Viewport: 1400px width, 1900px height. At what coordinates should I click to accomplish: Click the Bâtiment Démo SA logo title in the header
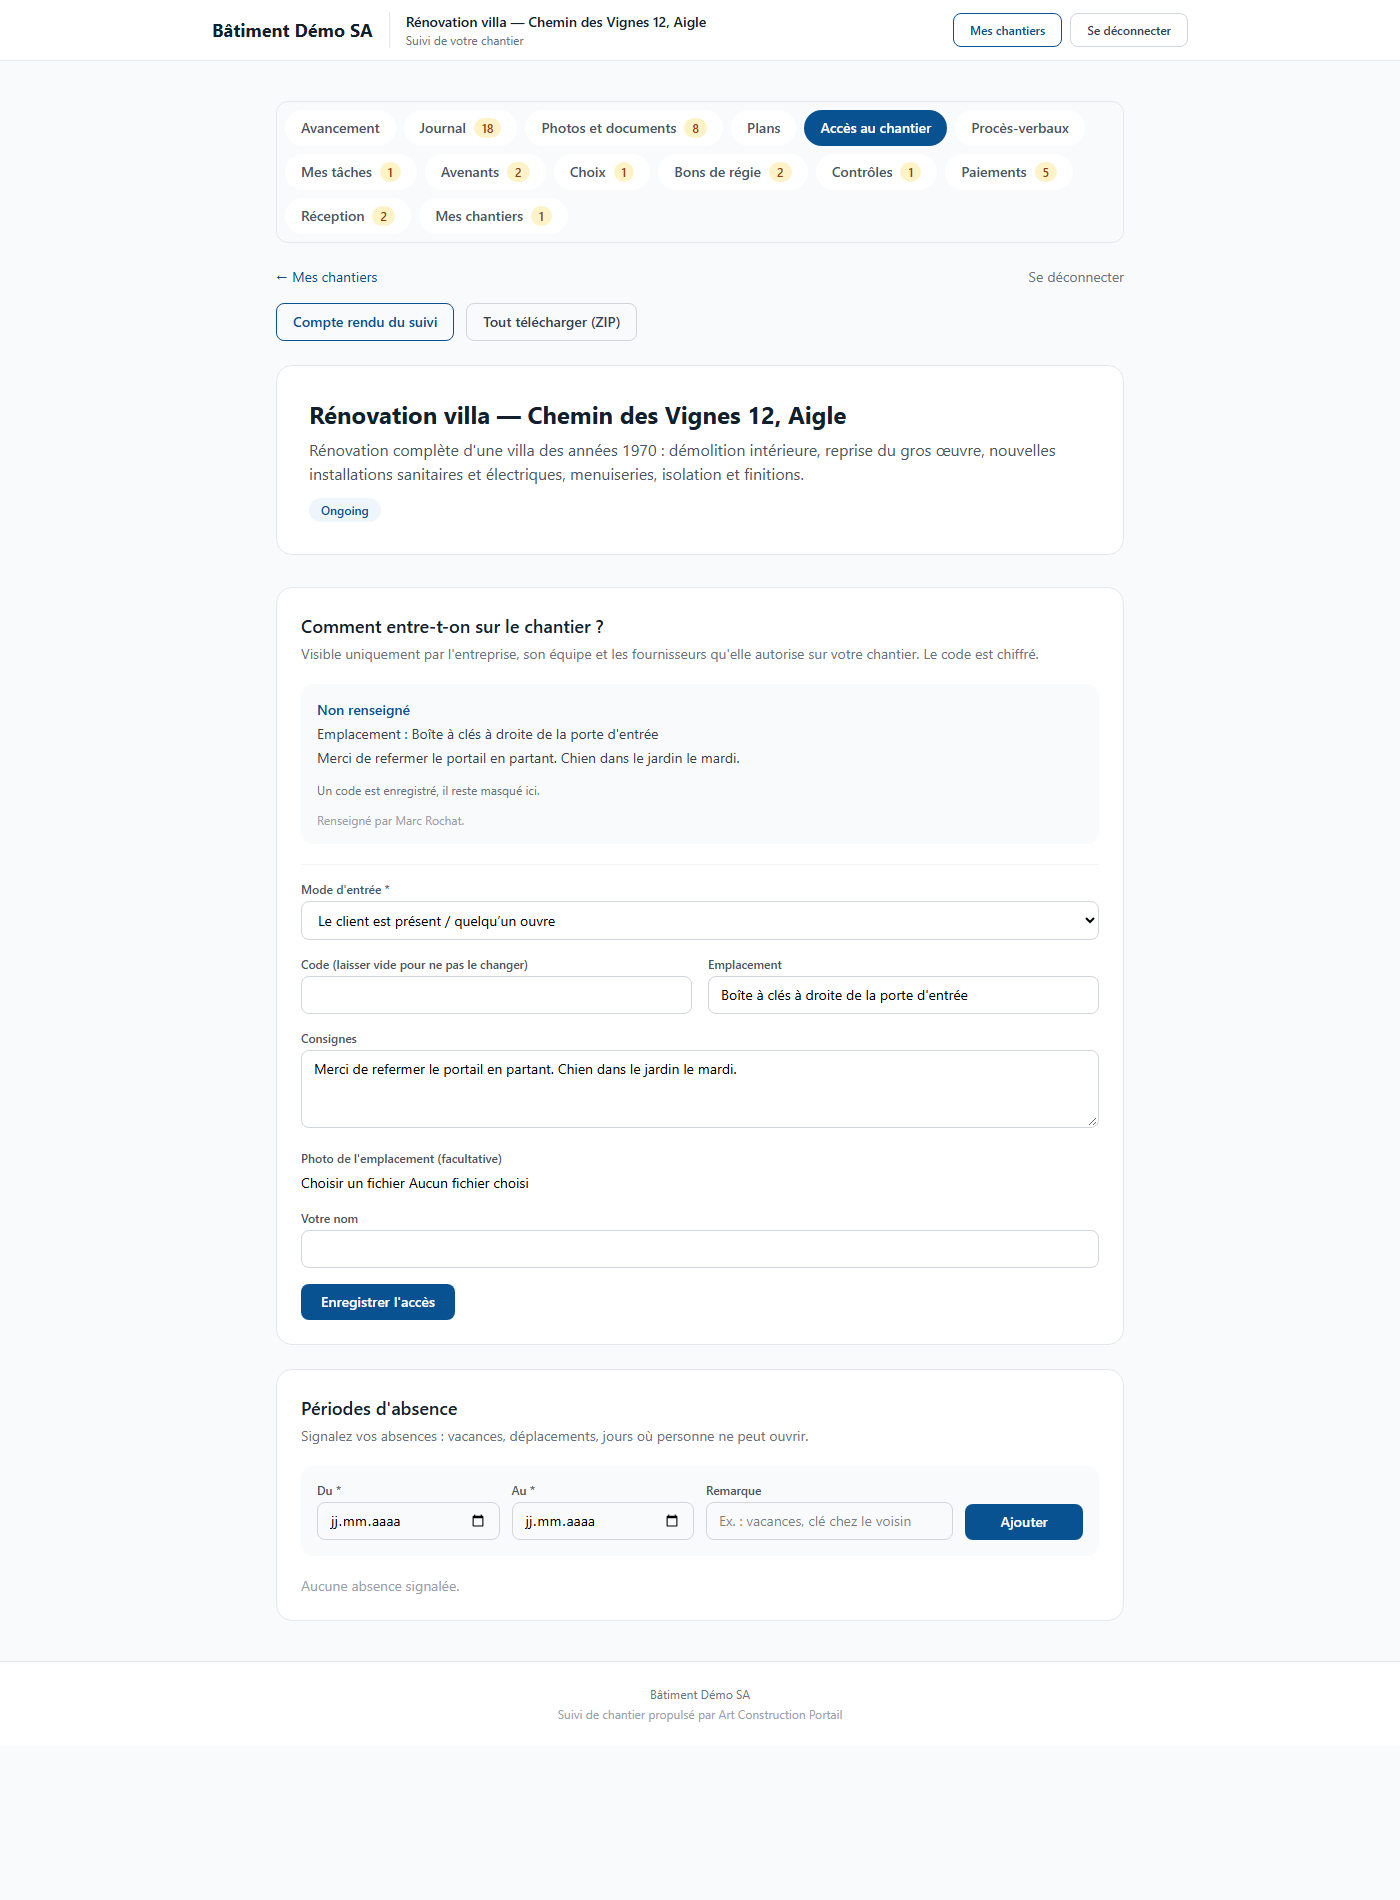click(292, 30)
